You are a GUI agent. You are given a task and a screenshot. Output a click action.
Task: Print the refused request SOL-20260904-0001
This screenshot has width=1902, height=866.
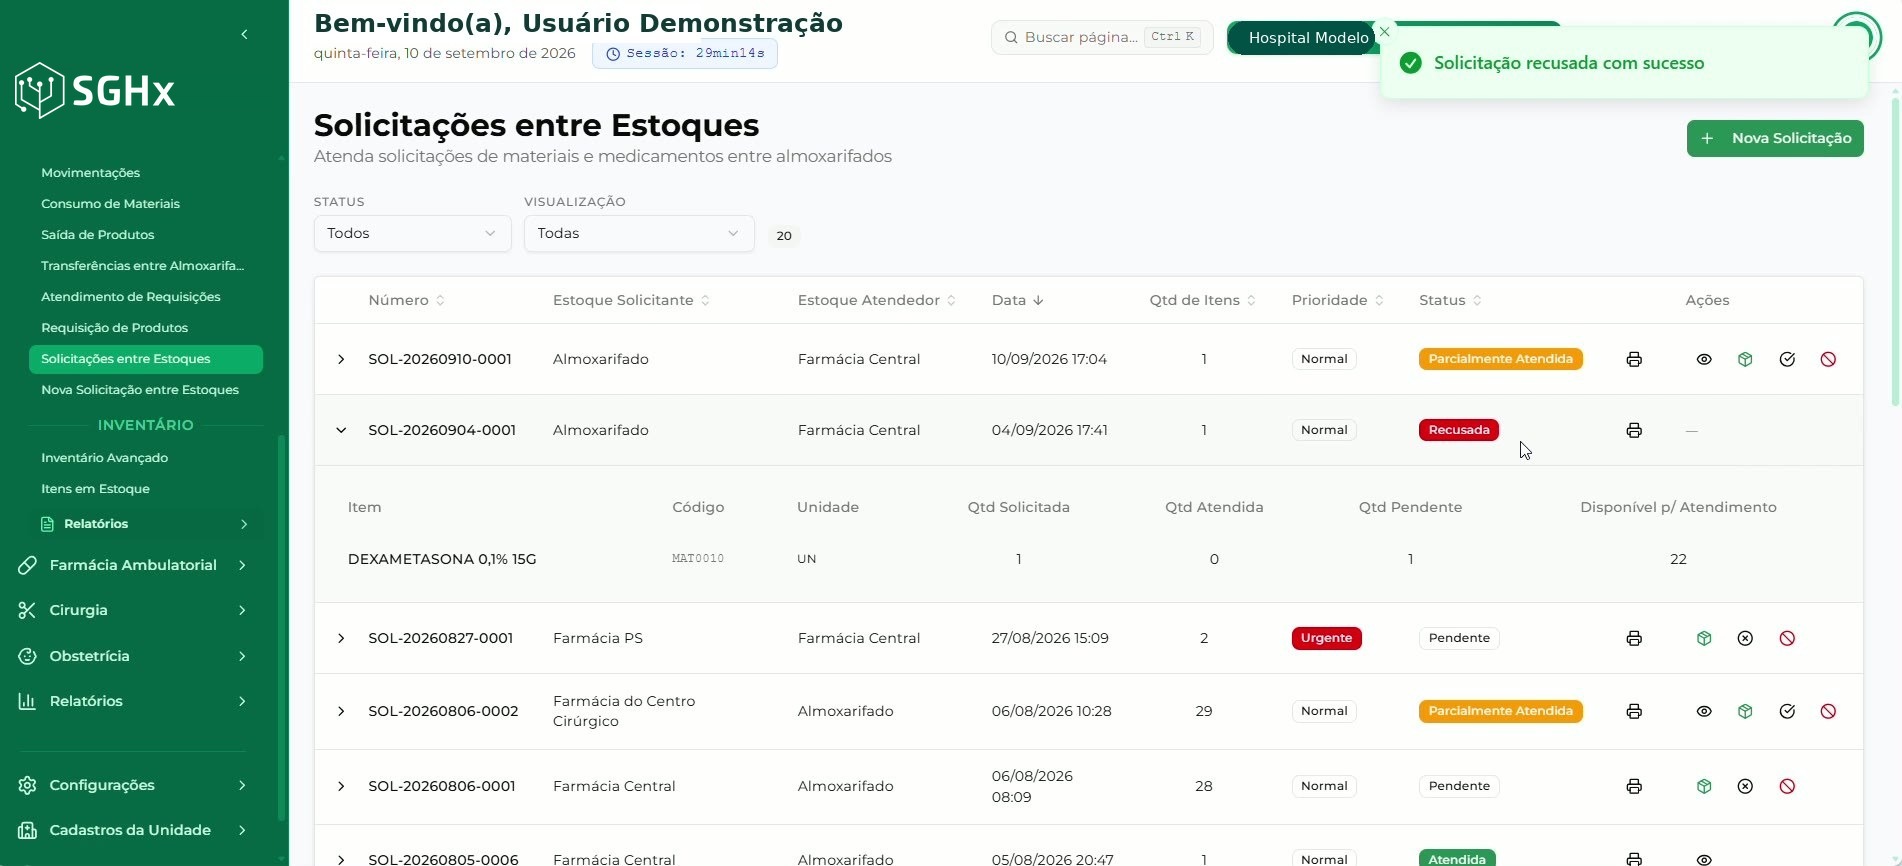coord(1634,430)
